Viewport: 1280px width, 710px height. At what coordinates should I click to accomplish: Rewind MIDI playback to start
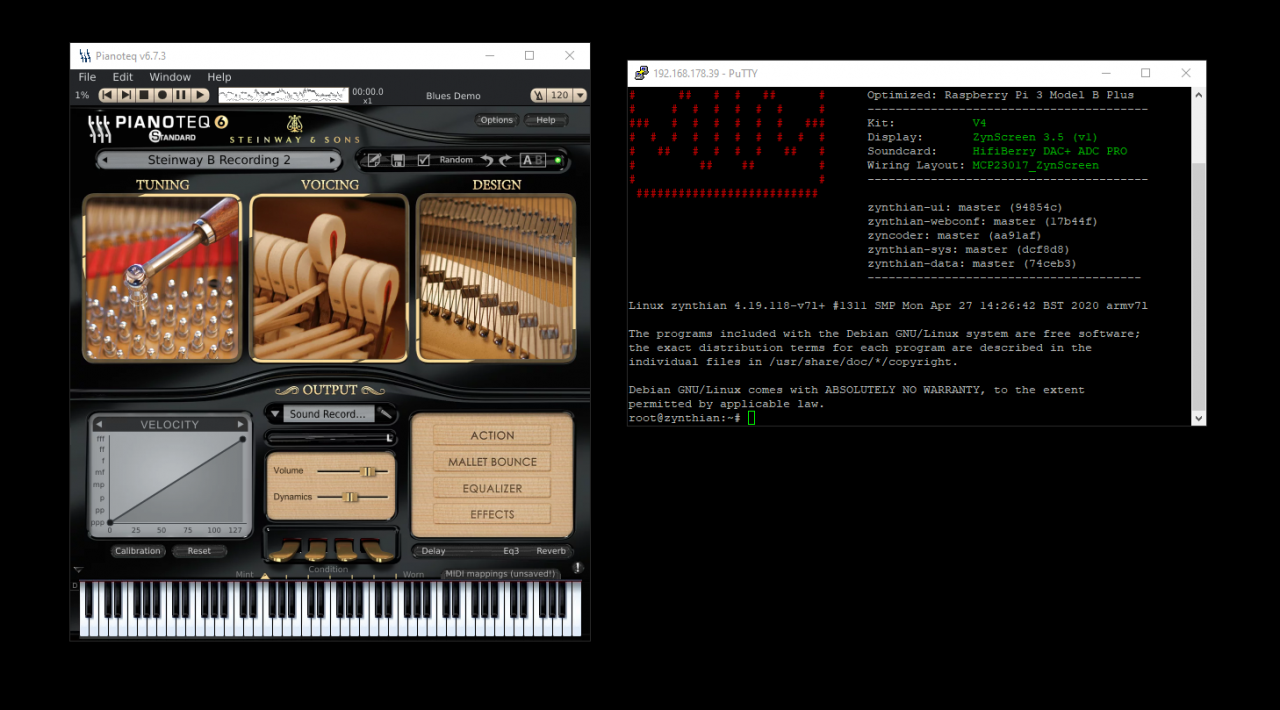point(108,95)
